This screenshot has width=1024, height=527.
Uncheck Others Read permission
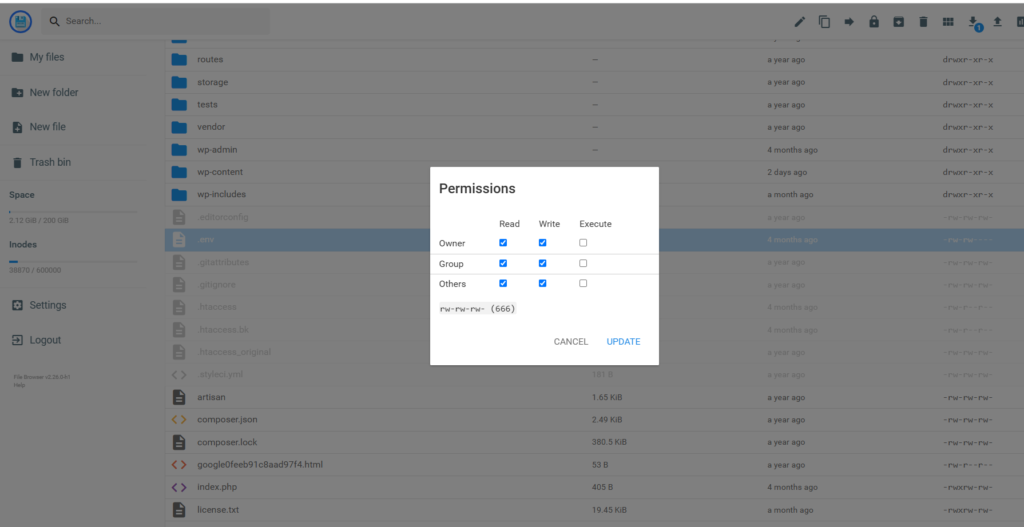pyautogui.click(x=503, y=283)
